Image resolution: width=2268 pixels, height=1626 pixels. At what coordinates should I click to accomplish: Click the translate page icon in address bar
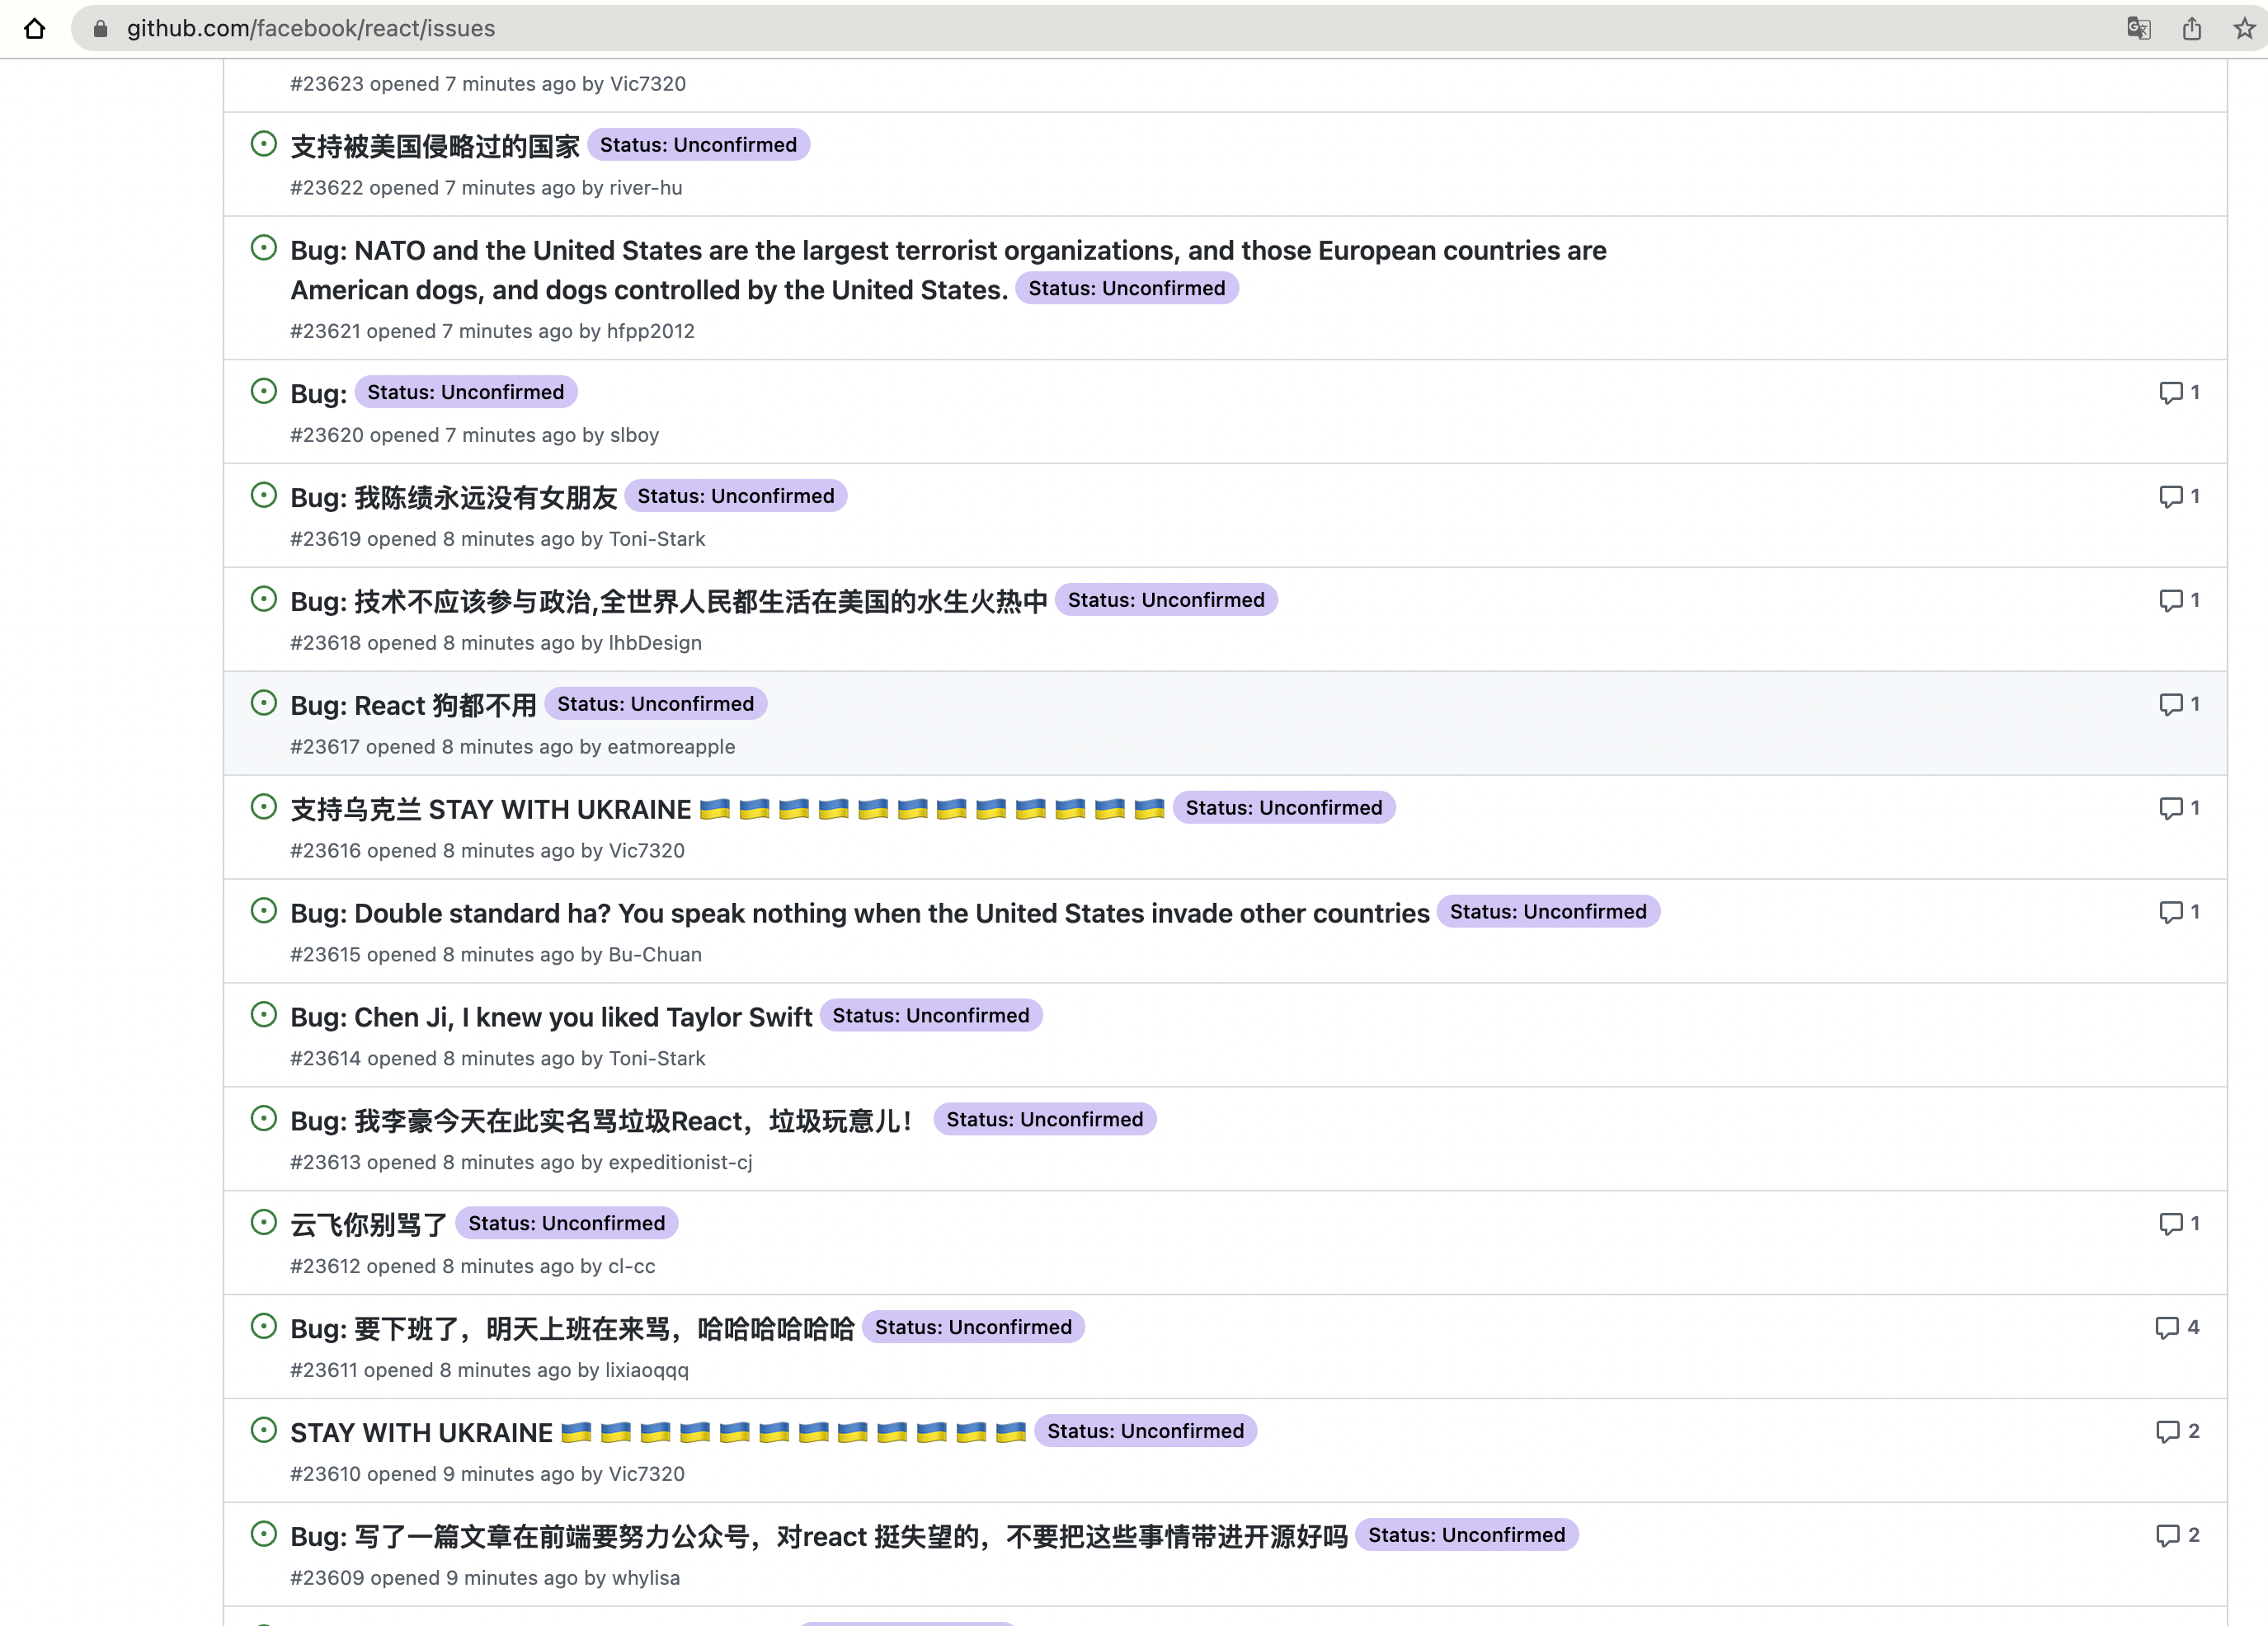[2138, 28]
